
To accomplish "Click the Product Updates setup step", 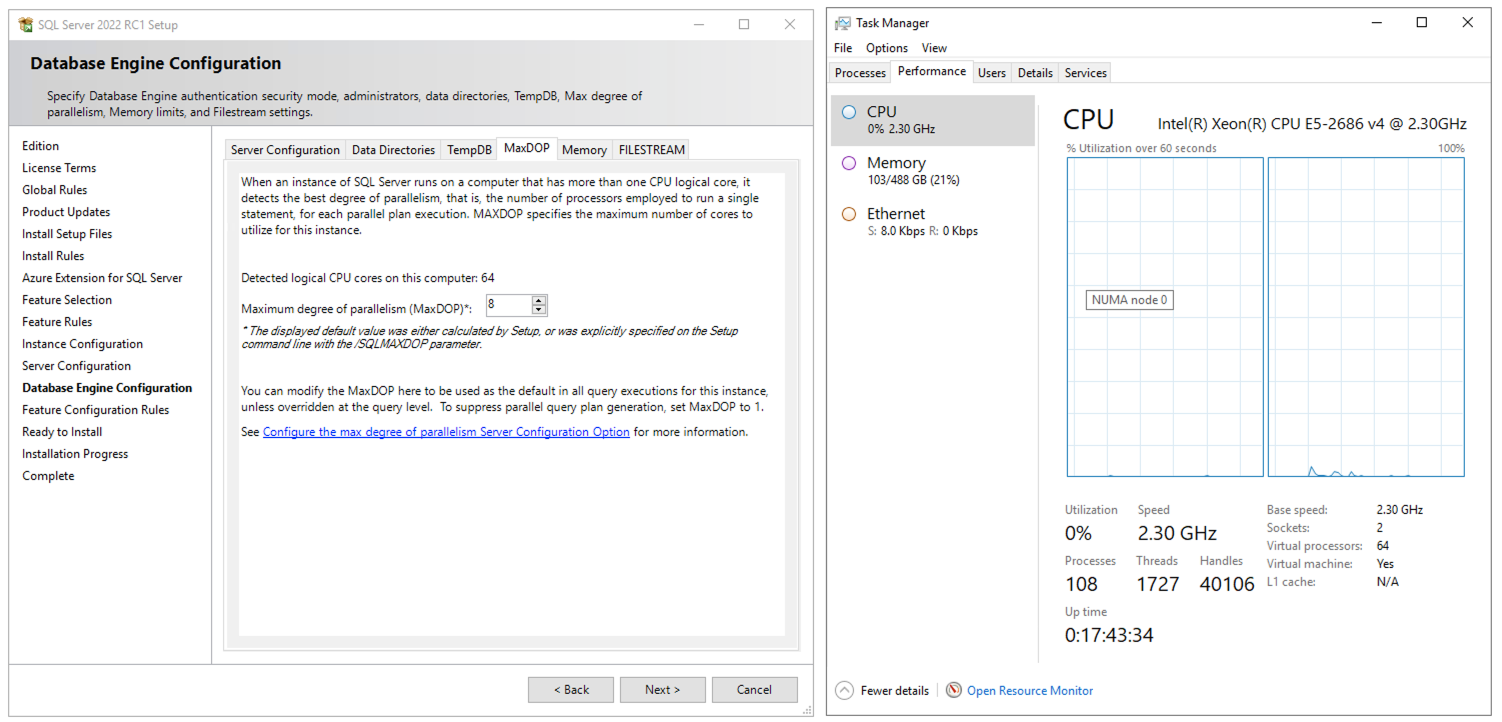I will tap(66, 212).
